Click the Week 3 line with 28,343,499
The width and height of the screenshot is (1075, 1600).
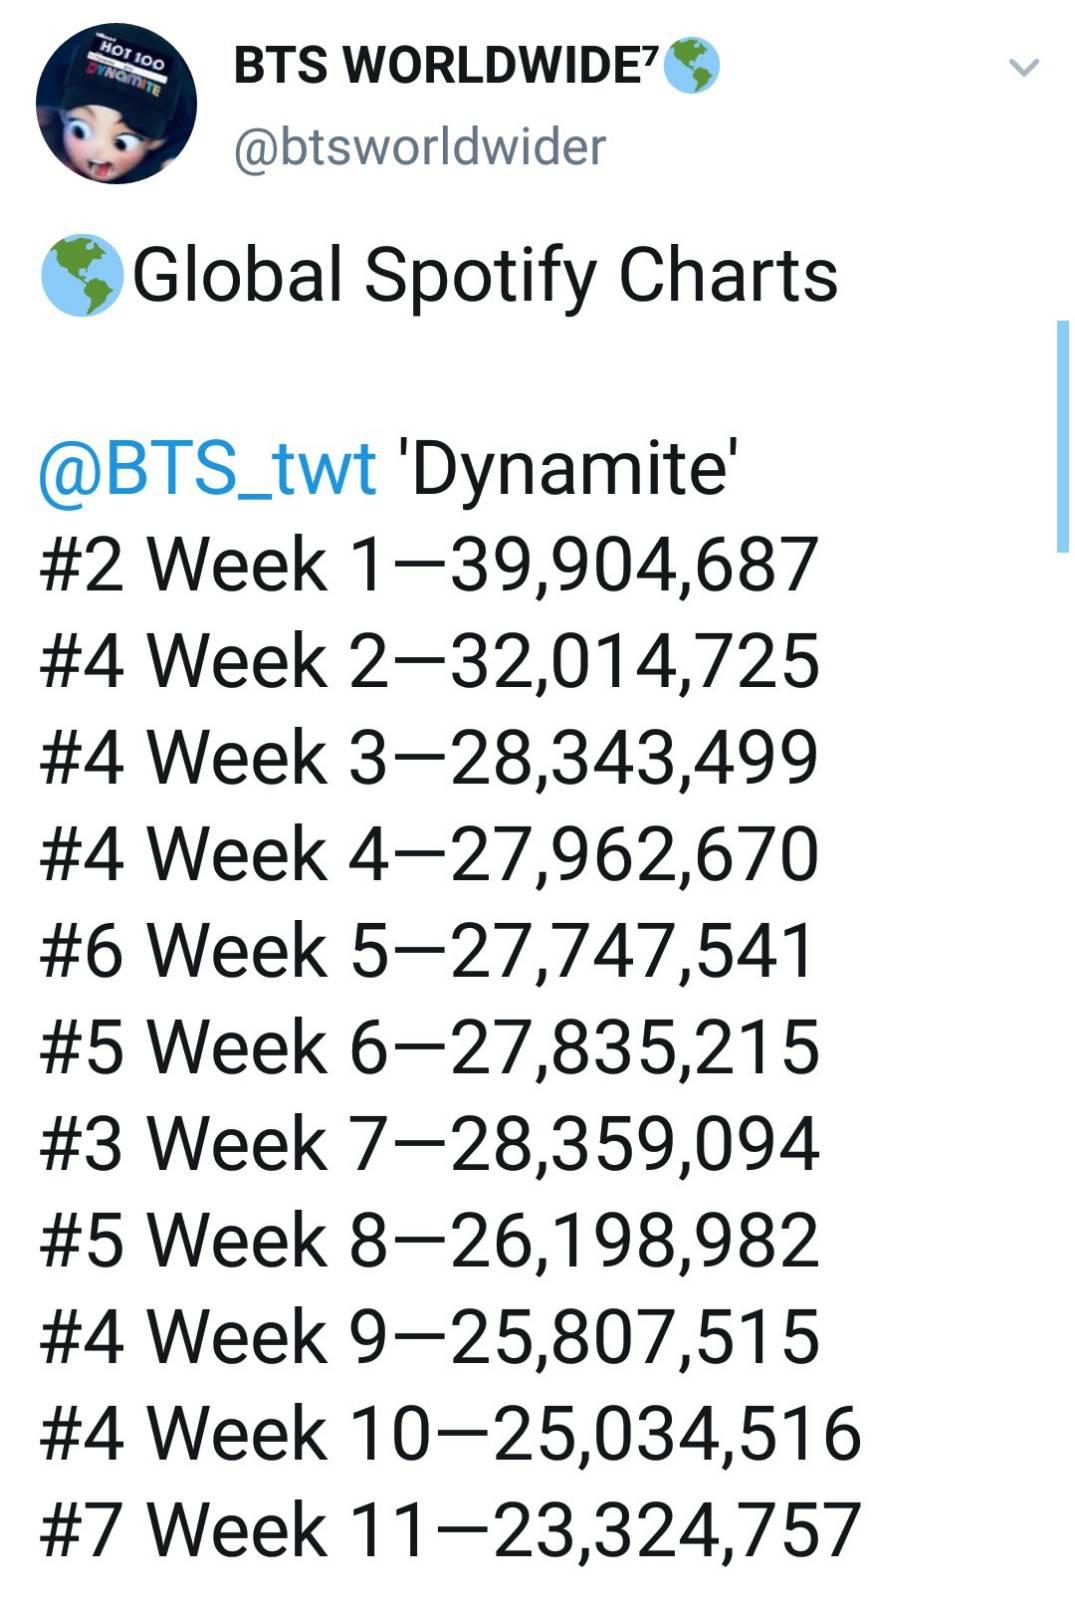pos(430,757)
